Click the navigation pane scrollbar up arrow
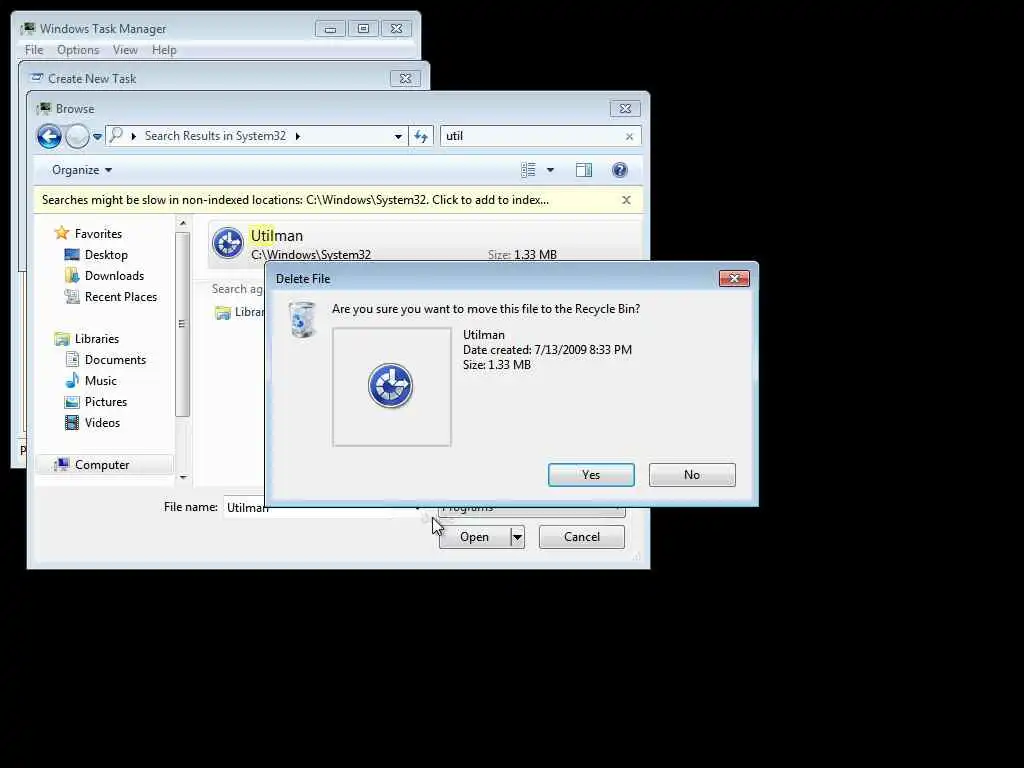Screen dimensions: 1024x768 tap(183, 223)
